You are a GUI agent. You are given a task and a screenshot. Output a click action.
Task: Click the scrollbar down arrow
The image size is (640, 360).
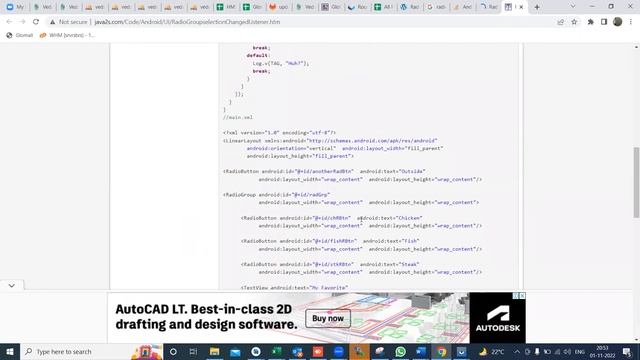[x=636, y=340]
